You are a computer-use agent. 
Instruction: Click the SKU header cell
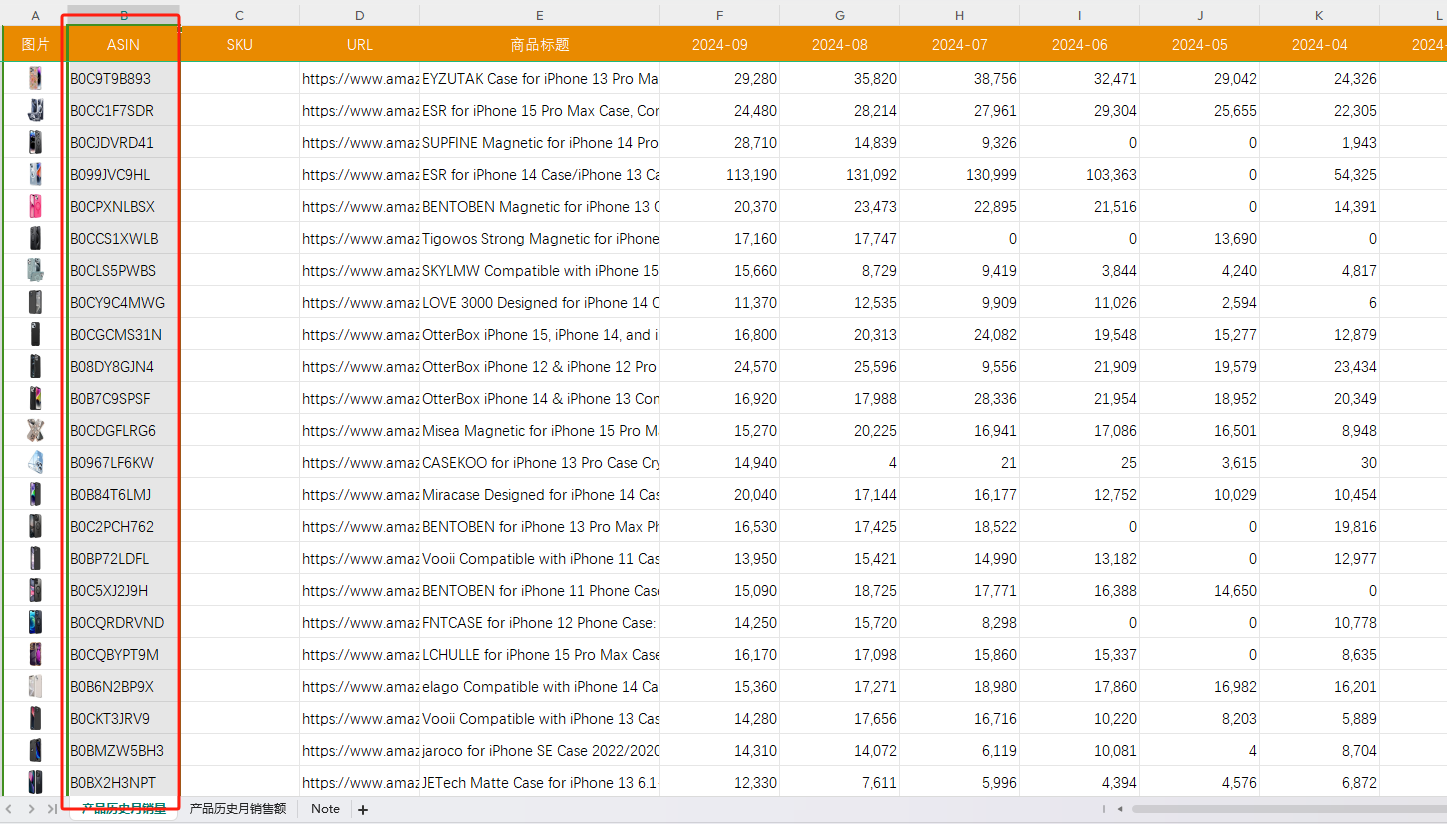pos(239,45)
